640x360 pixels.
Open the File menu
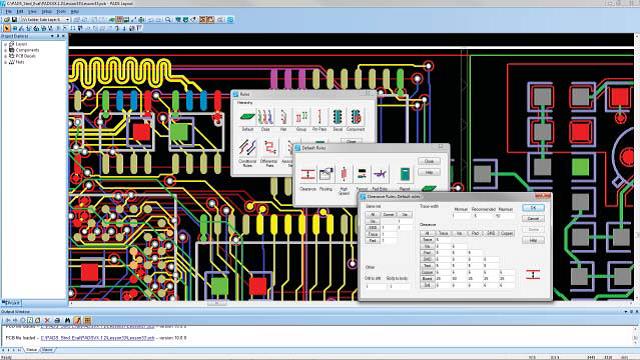(8, 12)
